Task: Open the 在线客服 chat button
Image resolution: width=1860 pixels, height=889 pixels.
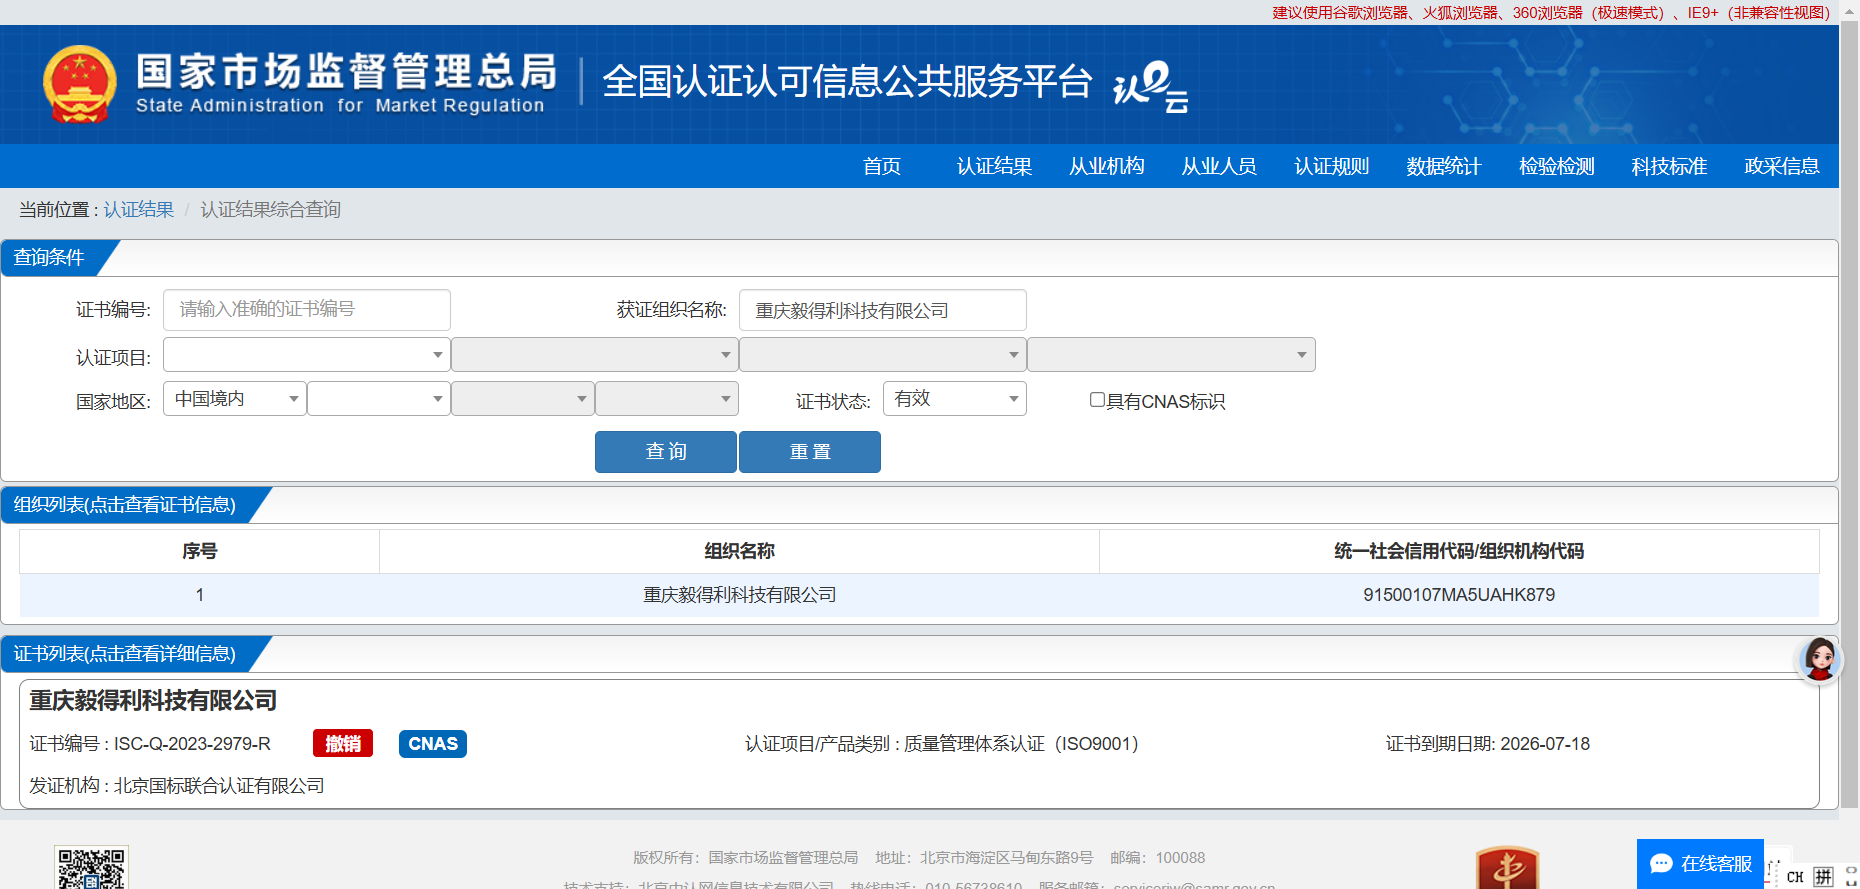Action: point(1700,863)
